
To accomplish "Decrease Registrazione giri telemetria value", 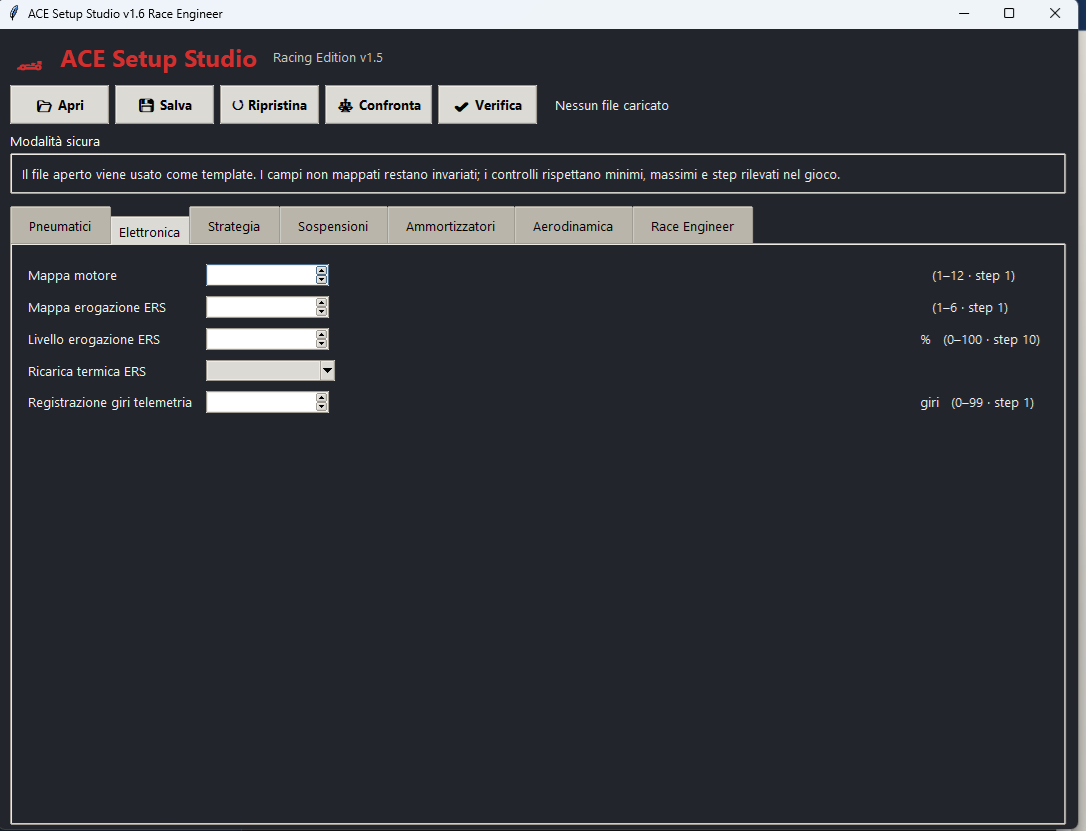I will click(321, 406).
